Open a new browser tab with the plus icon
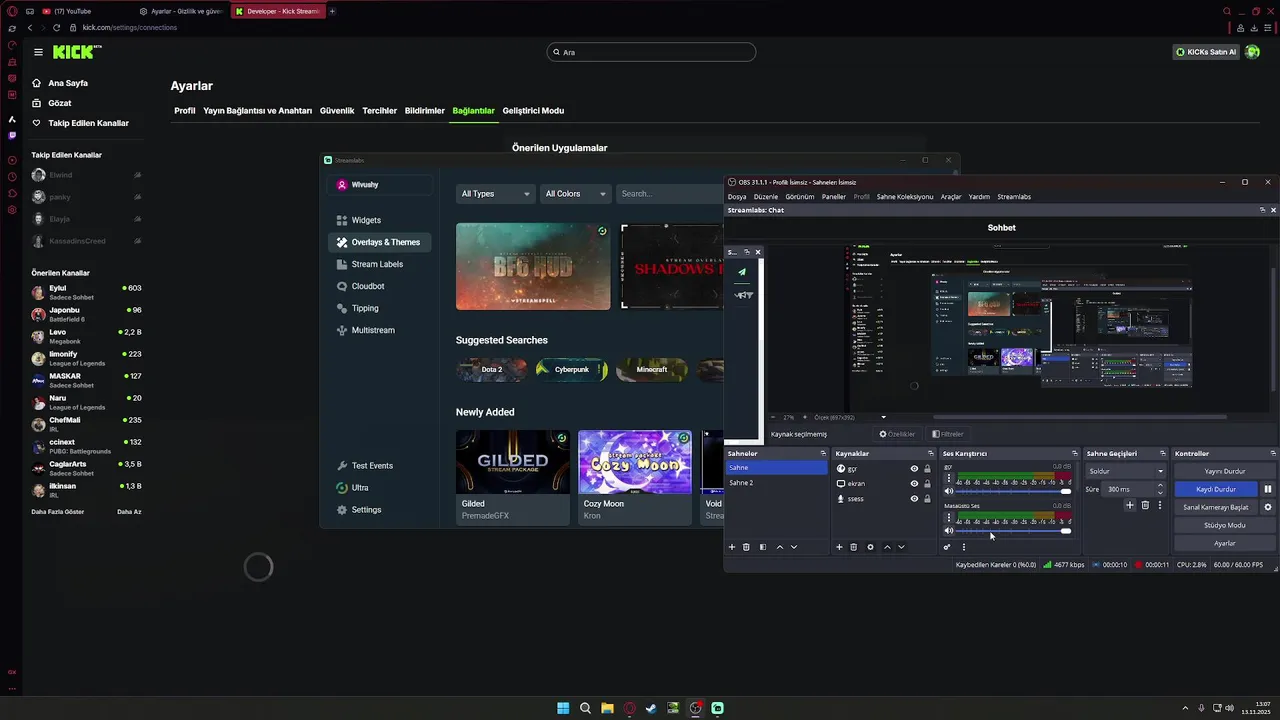 pyautogui.click(x=332, y=11)
